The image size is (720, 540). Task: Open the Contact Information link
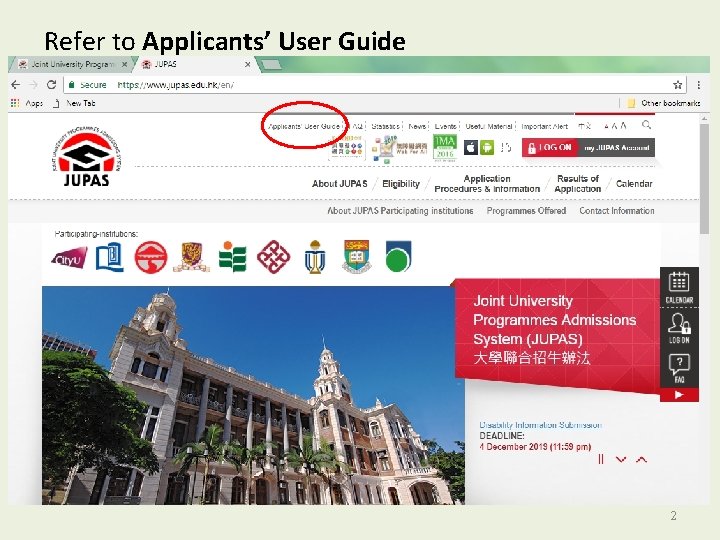617,211
